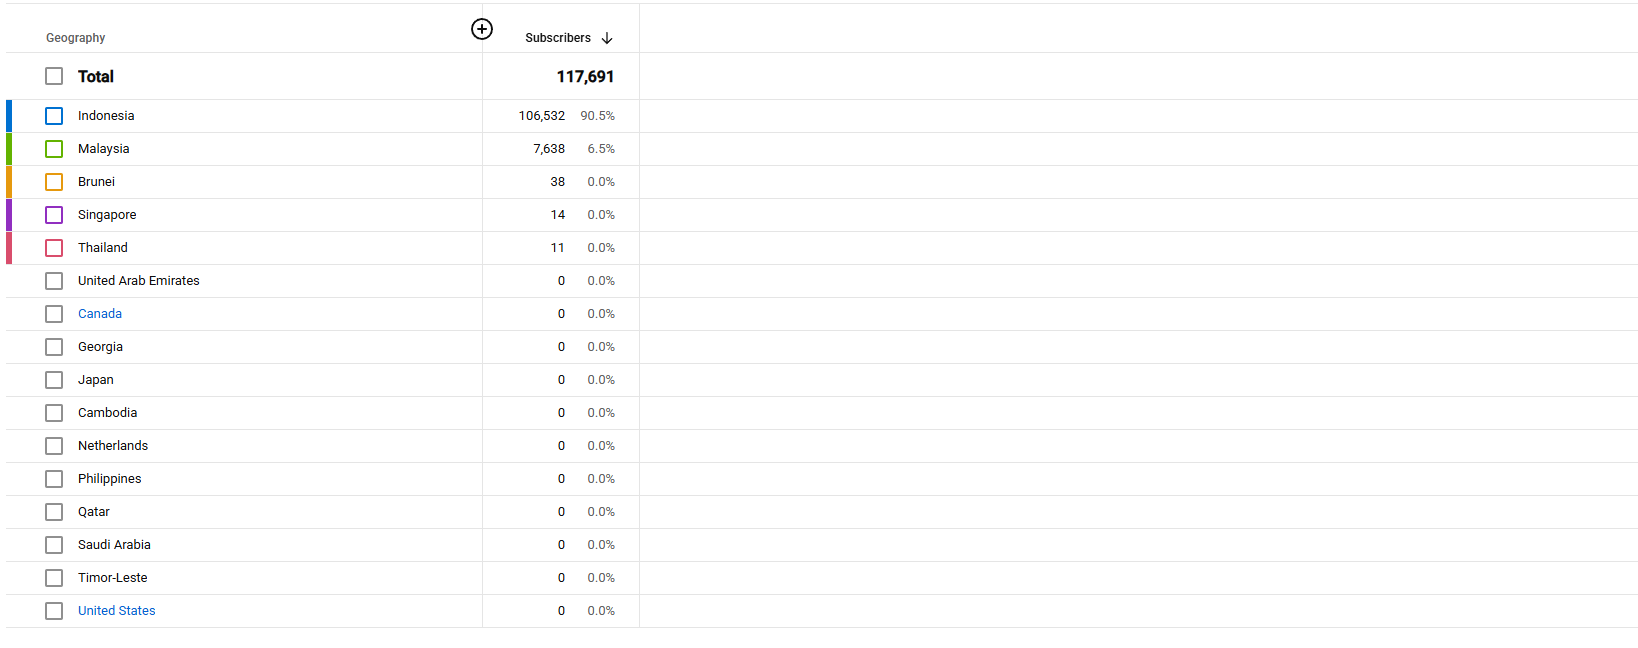Toggle the Malaysia checkbox
The width and height of the screenshot is (1638, 648).
coord(54,149)
